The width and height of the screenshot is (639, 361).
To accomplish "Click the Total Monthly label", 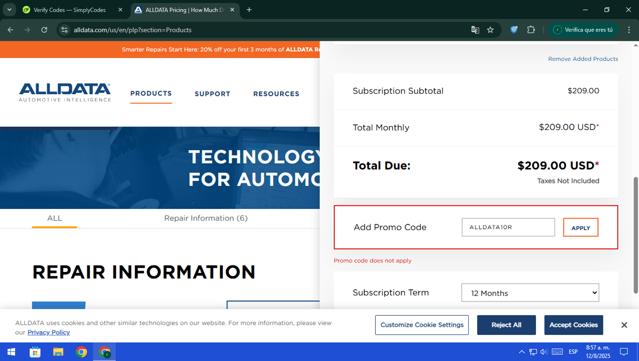I will tap(381, 128).
